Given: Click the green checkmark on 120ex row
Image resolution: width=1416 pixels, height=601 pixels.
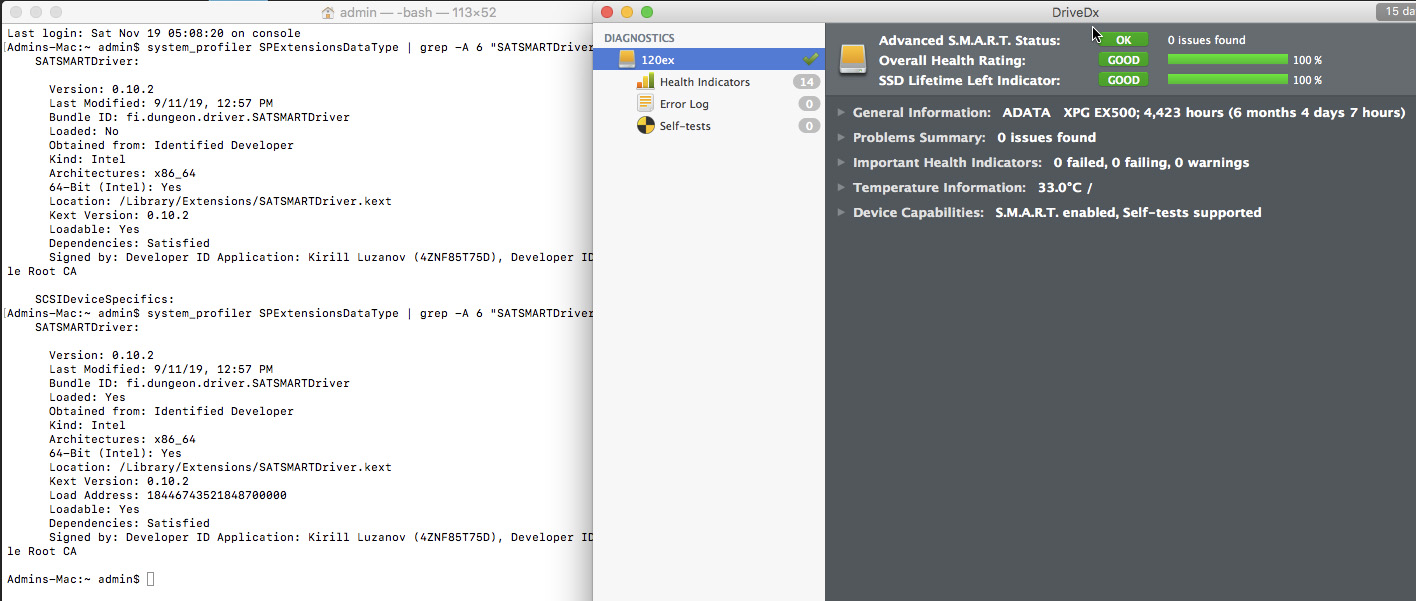Looking at the screenshot, I should (810, 60).
